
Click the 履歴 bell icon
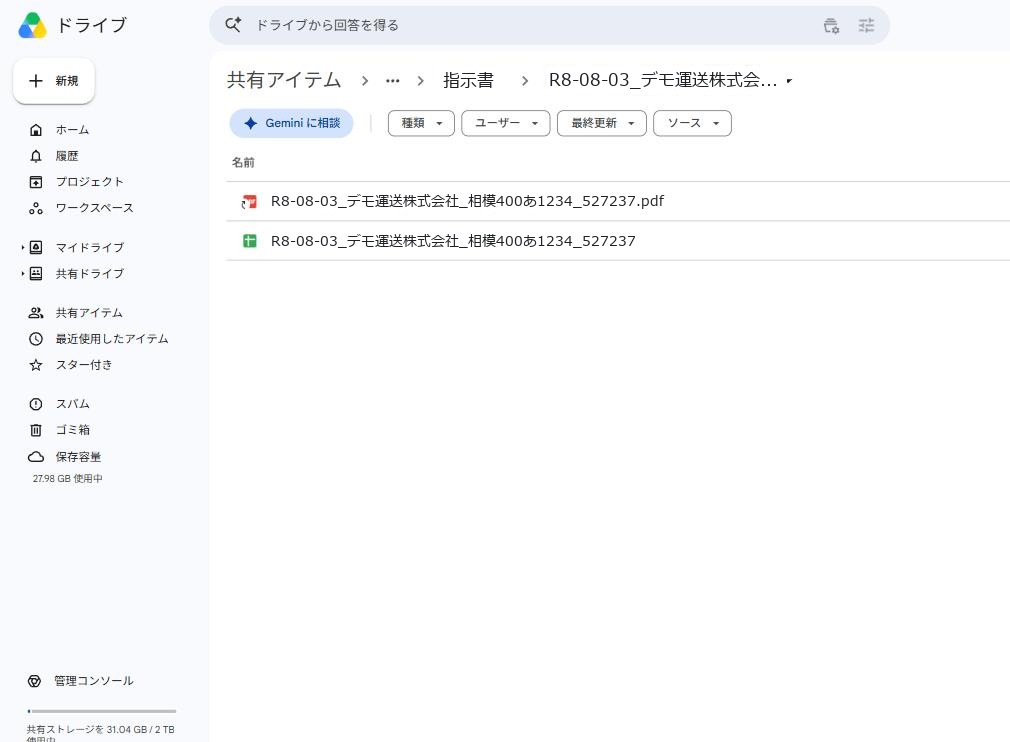coord(36,156)
